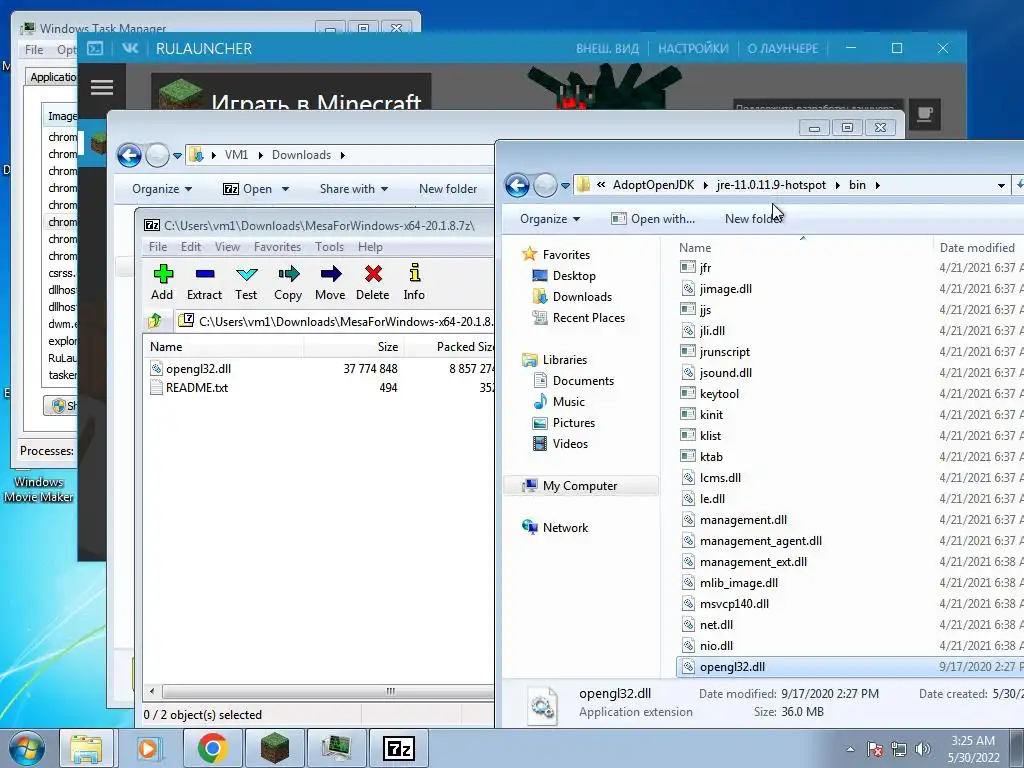Screen dimensions: 1024x768
Task: Expand jre-11.0.11.9-hotspot breadcrumb arrow
Action: click(x=838, y=185)
